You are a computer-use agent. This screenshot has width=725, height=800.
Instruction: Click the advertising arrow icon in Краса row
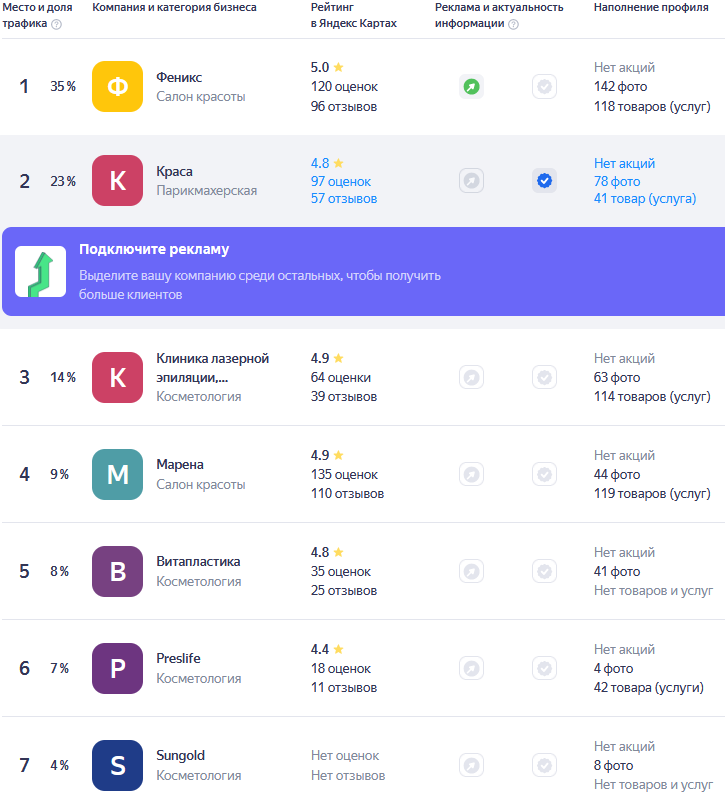[471, 181]
